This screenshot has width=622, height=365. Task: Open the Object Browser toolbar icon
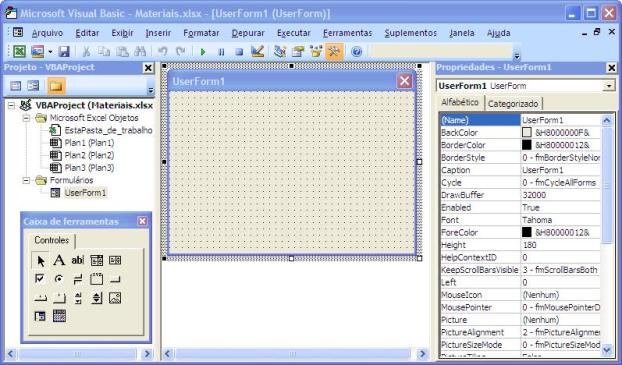(316, 51)
